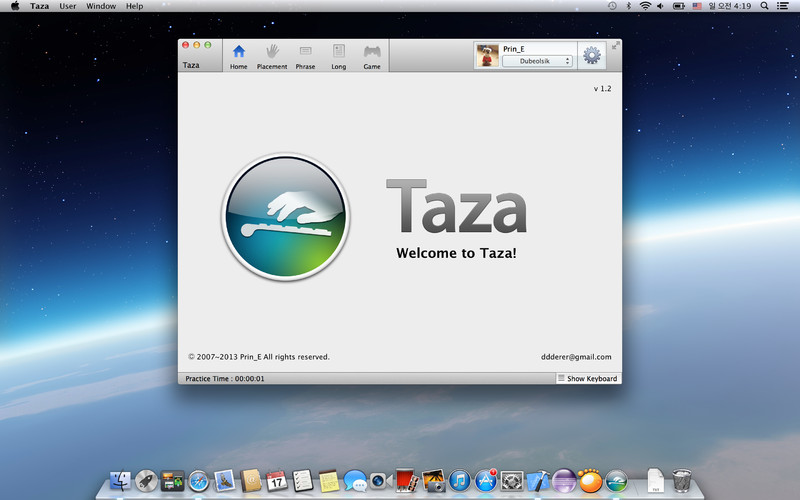Open the Home section in the toolbar
This screenshot has width=800, height=500.
tap(239, 56)
